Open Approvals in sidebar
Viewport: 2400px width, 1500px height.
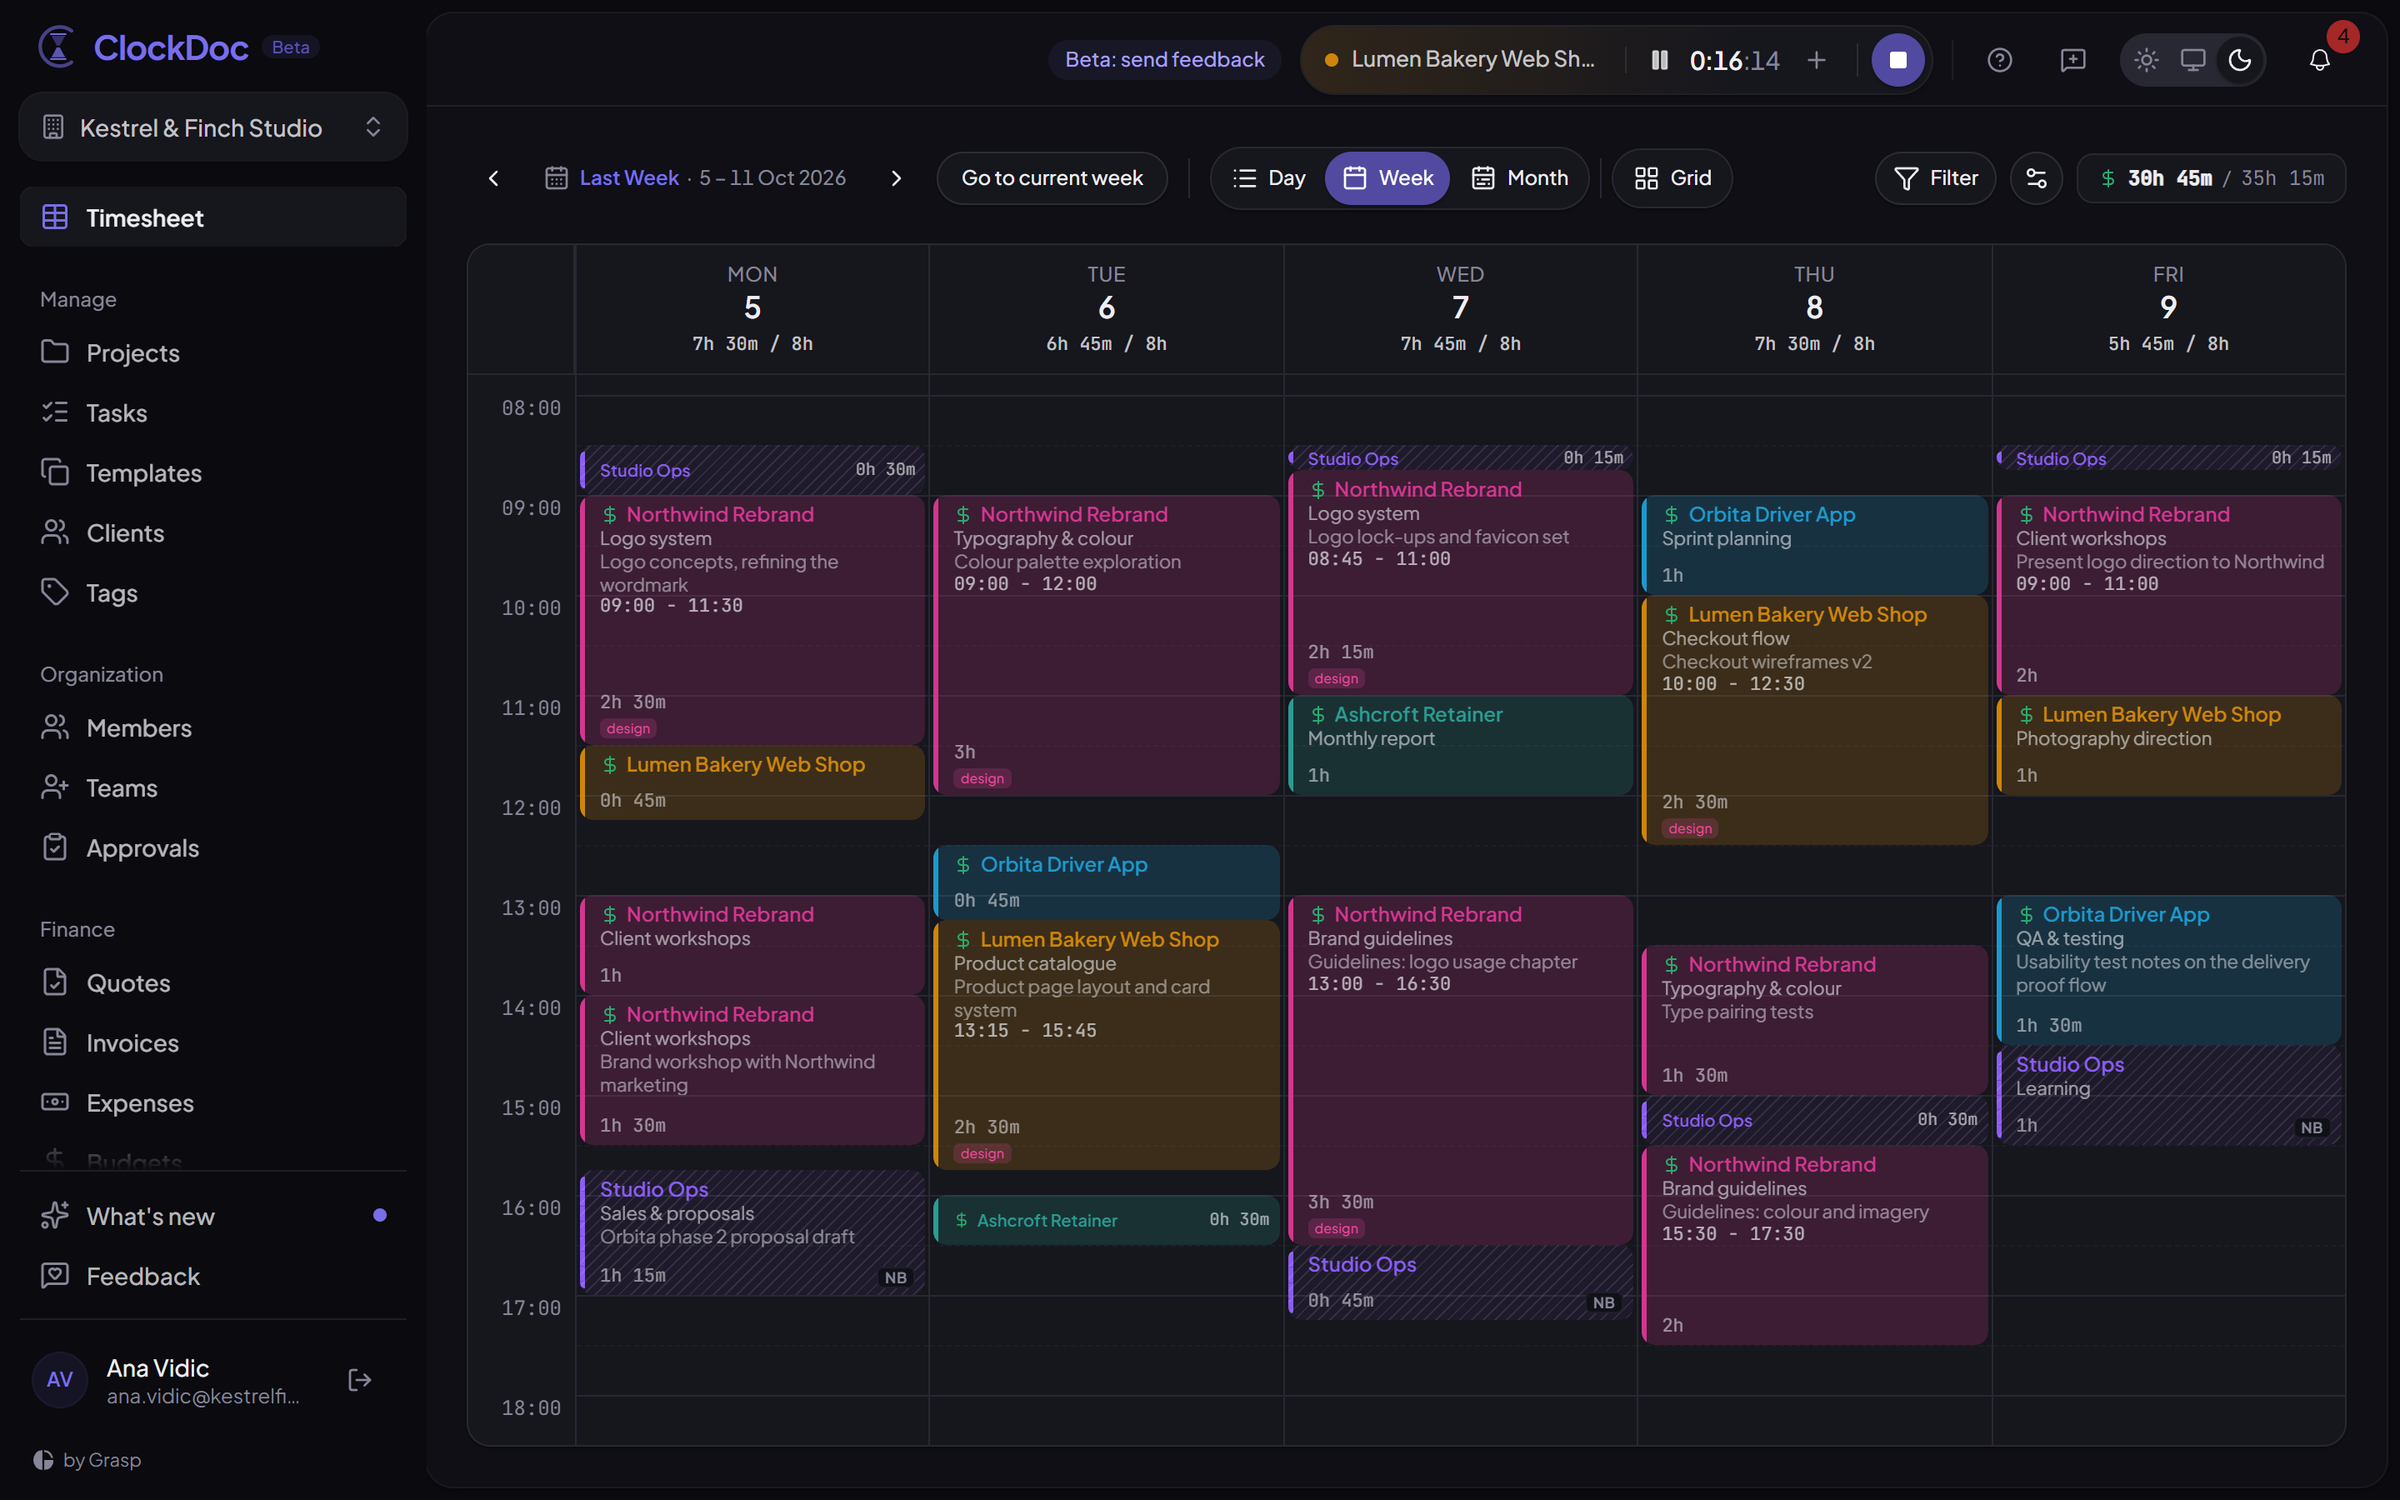coord(213,847)
